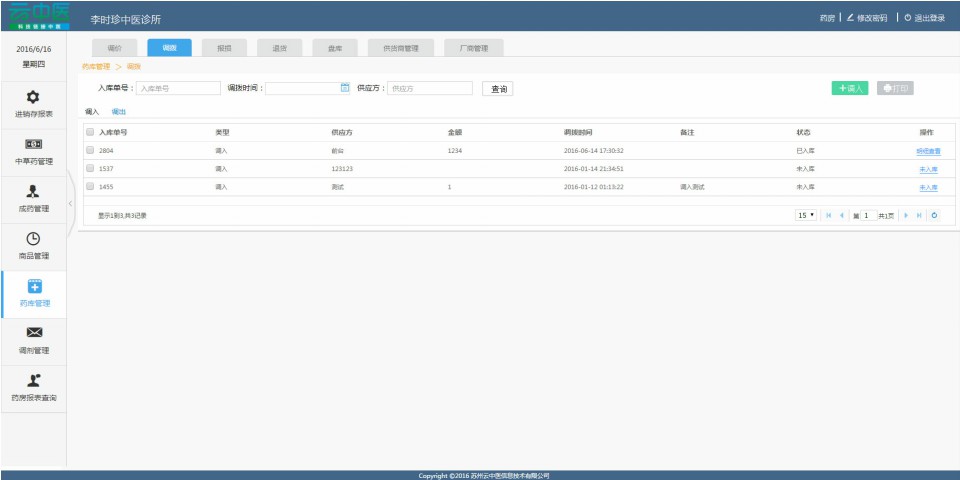Image resolution: width=960 pixels, height=480 pixels.
Task: Open the page size dropdown showing 15
Action: (x=806, y=215)
